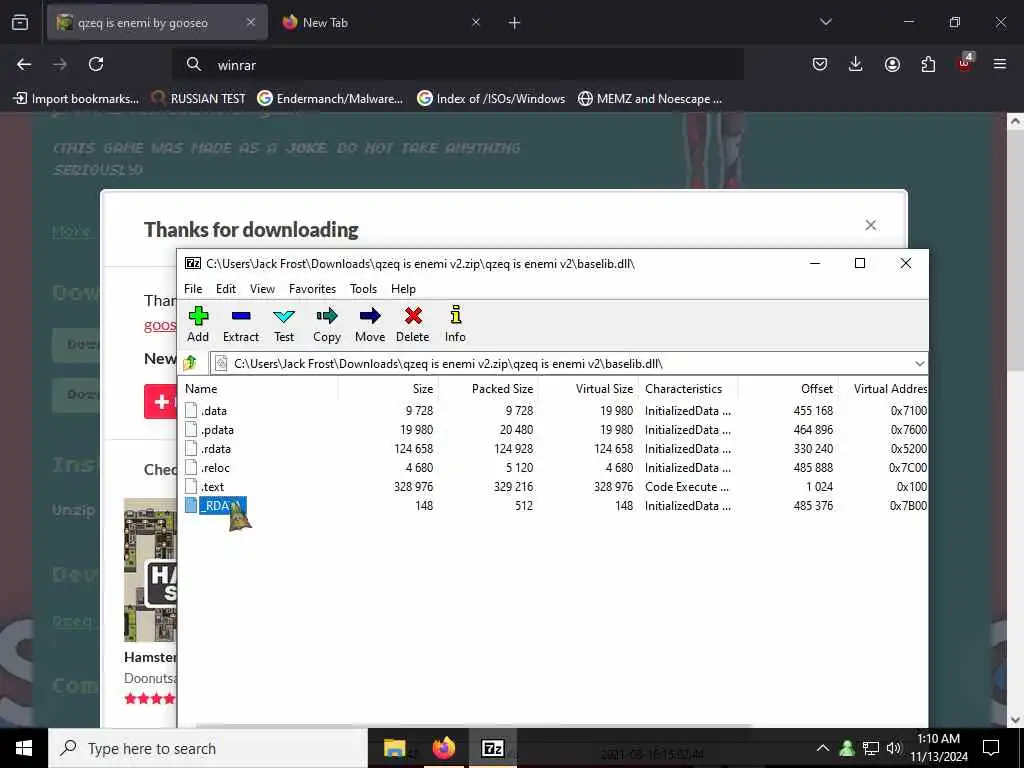The image size is (1024, 768).
Task: Open the Windows Start menu
Action: 24,748
